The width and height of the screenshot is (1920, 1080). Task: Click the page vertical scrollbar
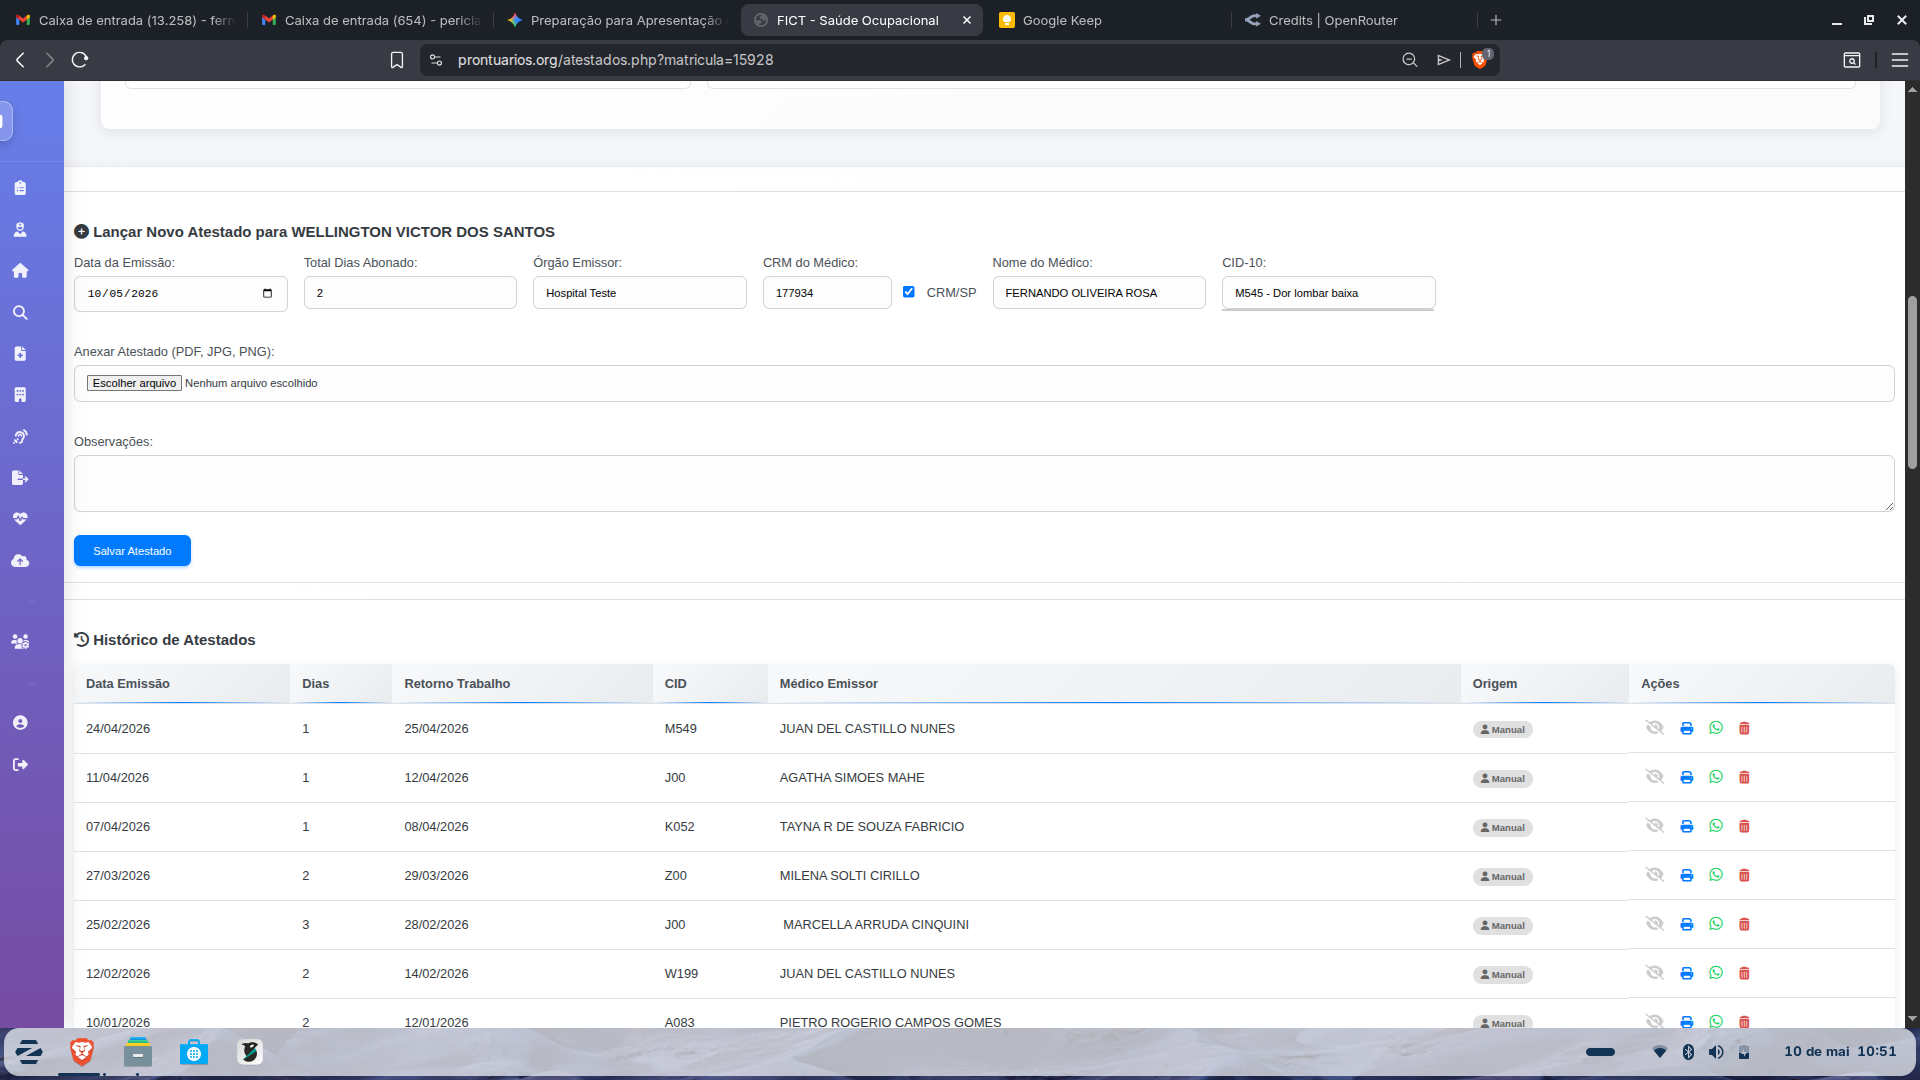(1912, 383)
